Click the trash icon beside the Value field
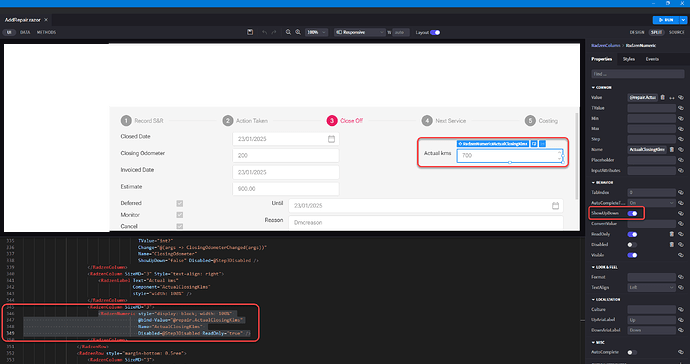 663,97
